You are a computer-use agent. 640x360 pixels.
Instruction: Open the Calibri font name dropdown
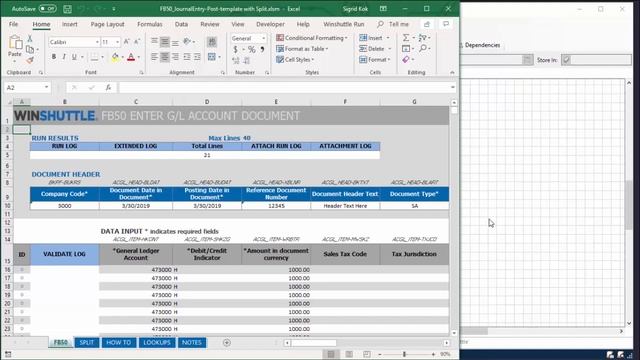[x=97, y=42]
